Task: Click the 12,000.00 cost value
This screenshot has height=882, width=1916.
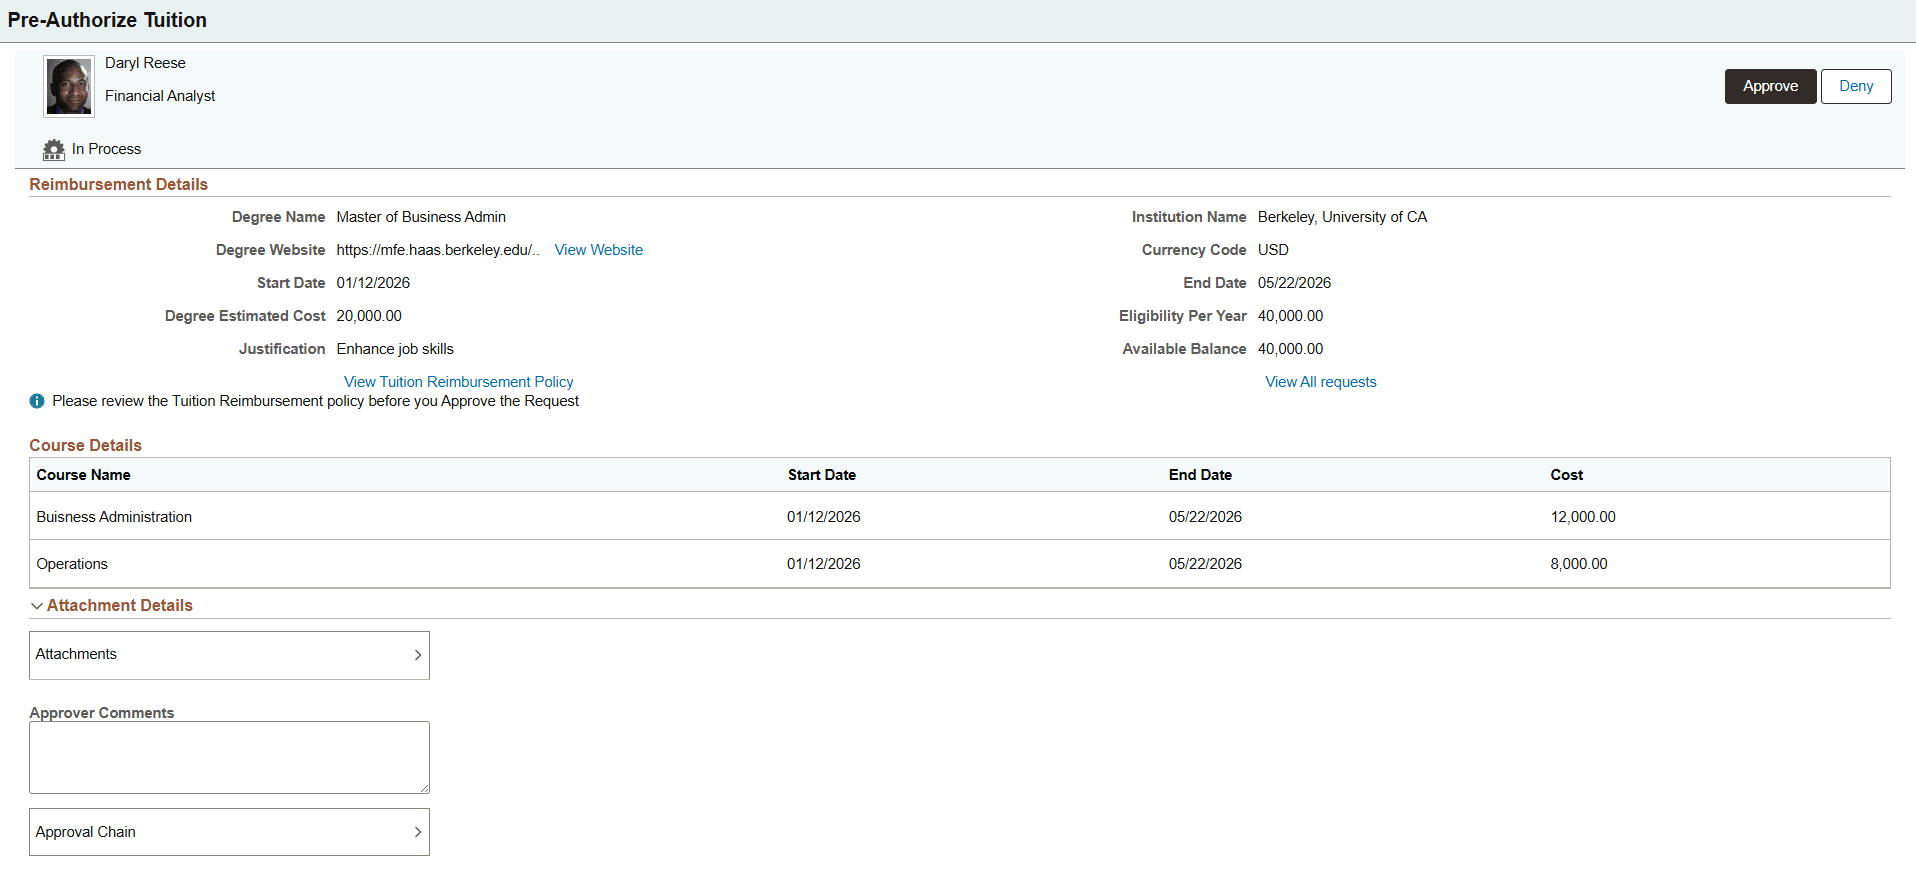Action: [x=1583, y=517]
